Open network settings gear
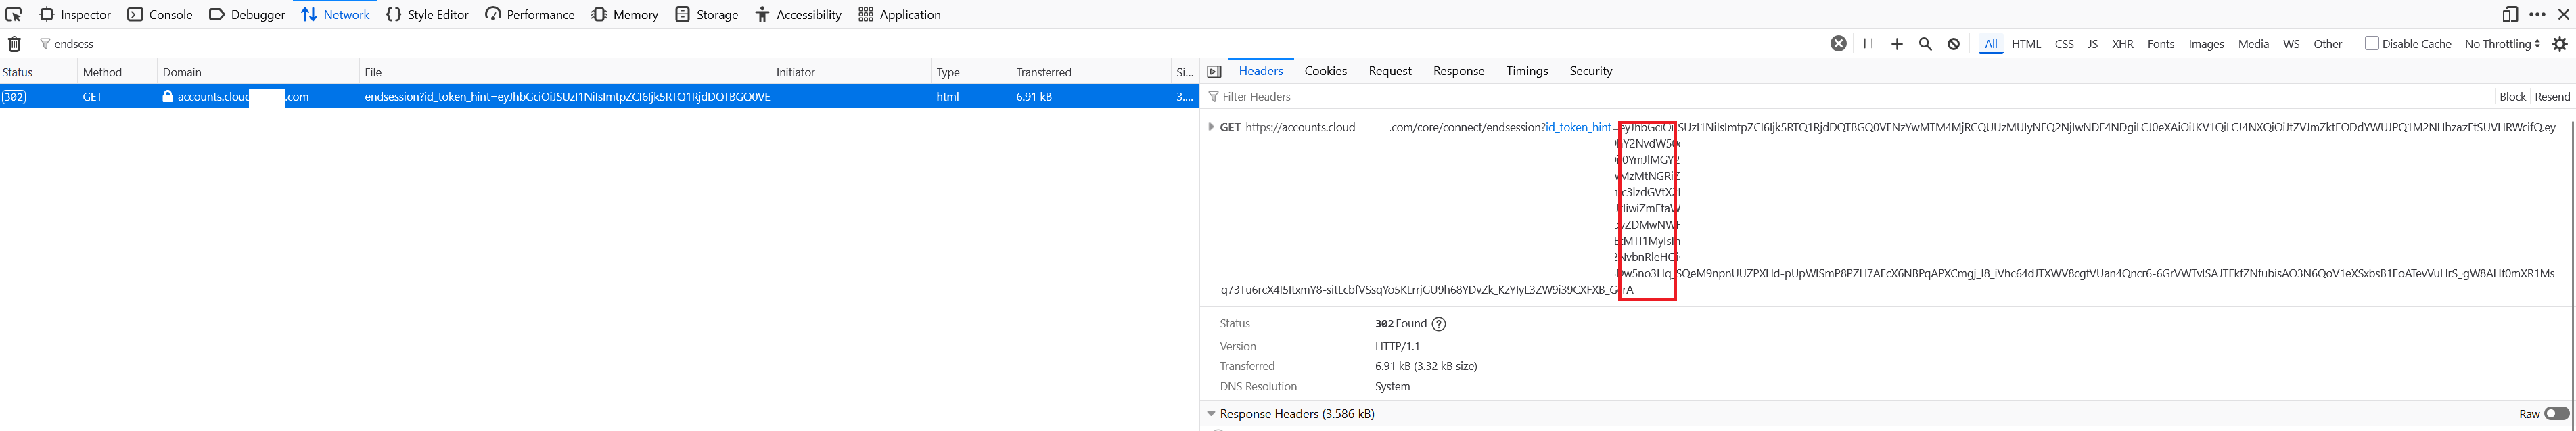This screenshot has width=2576, height=431. pos(2559,44)
